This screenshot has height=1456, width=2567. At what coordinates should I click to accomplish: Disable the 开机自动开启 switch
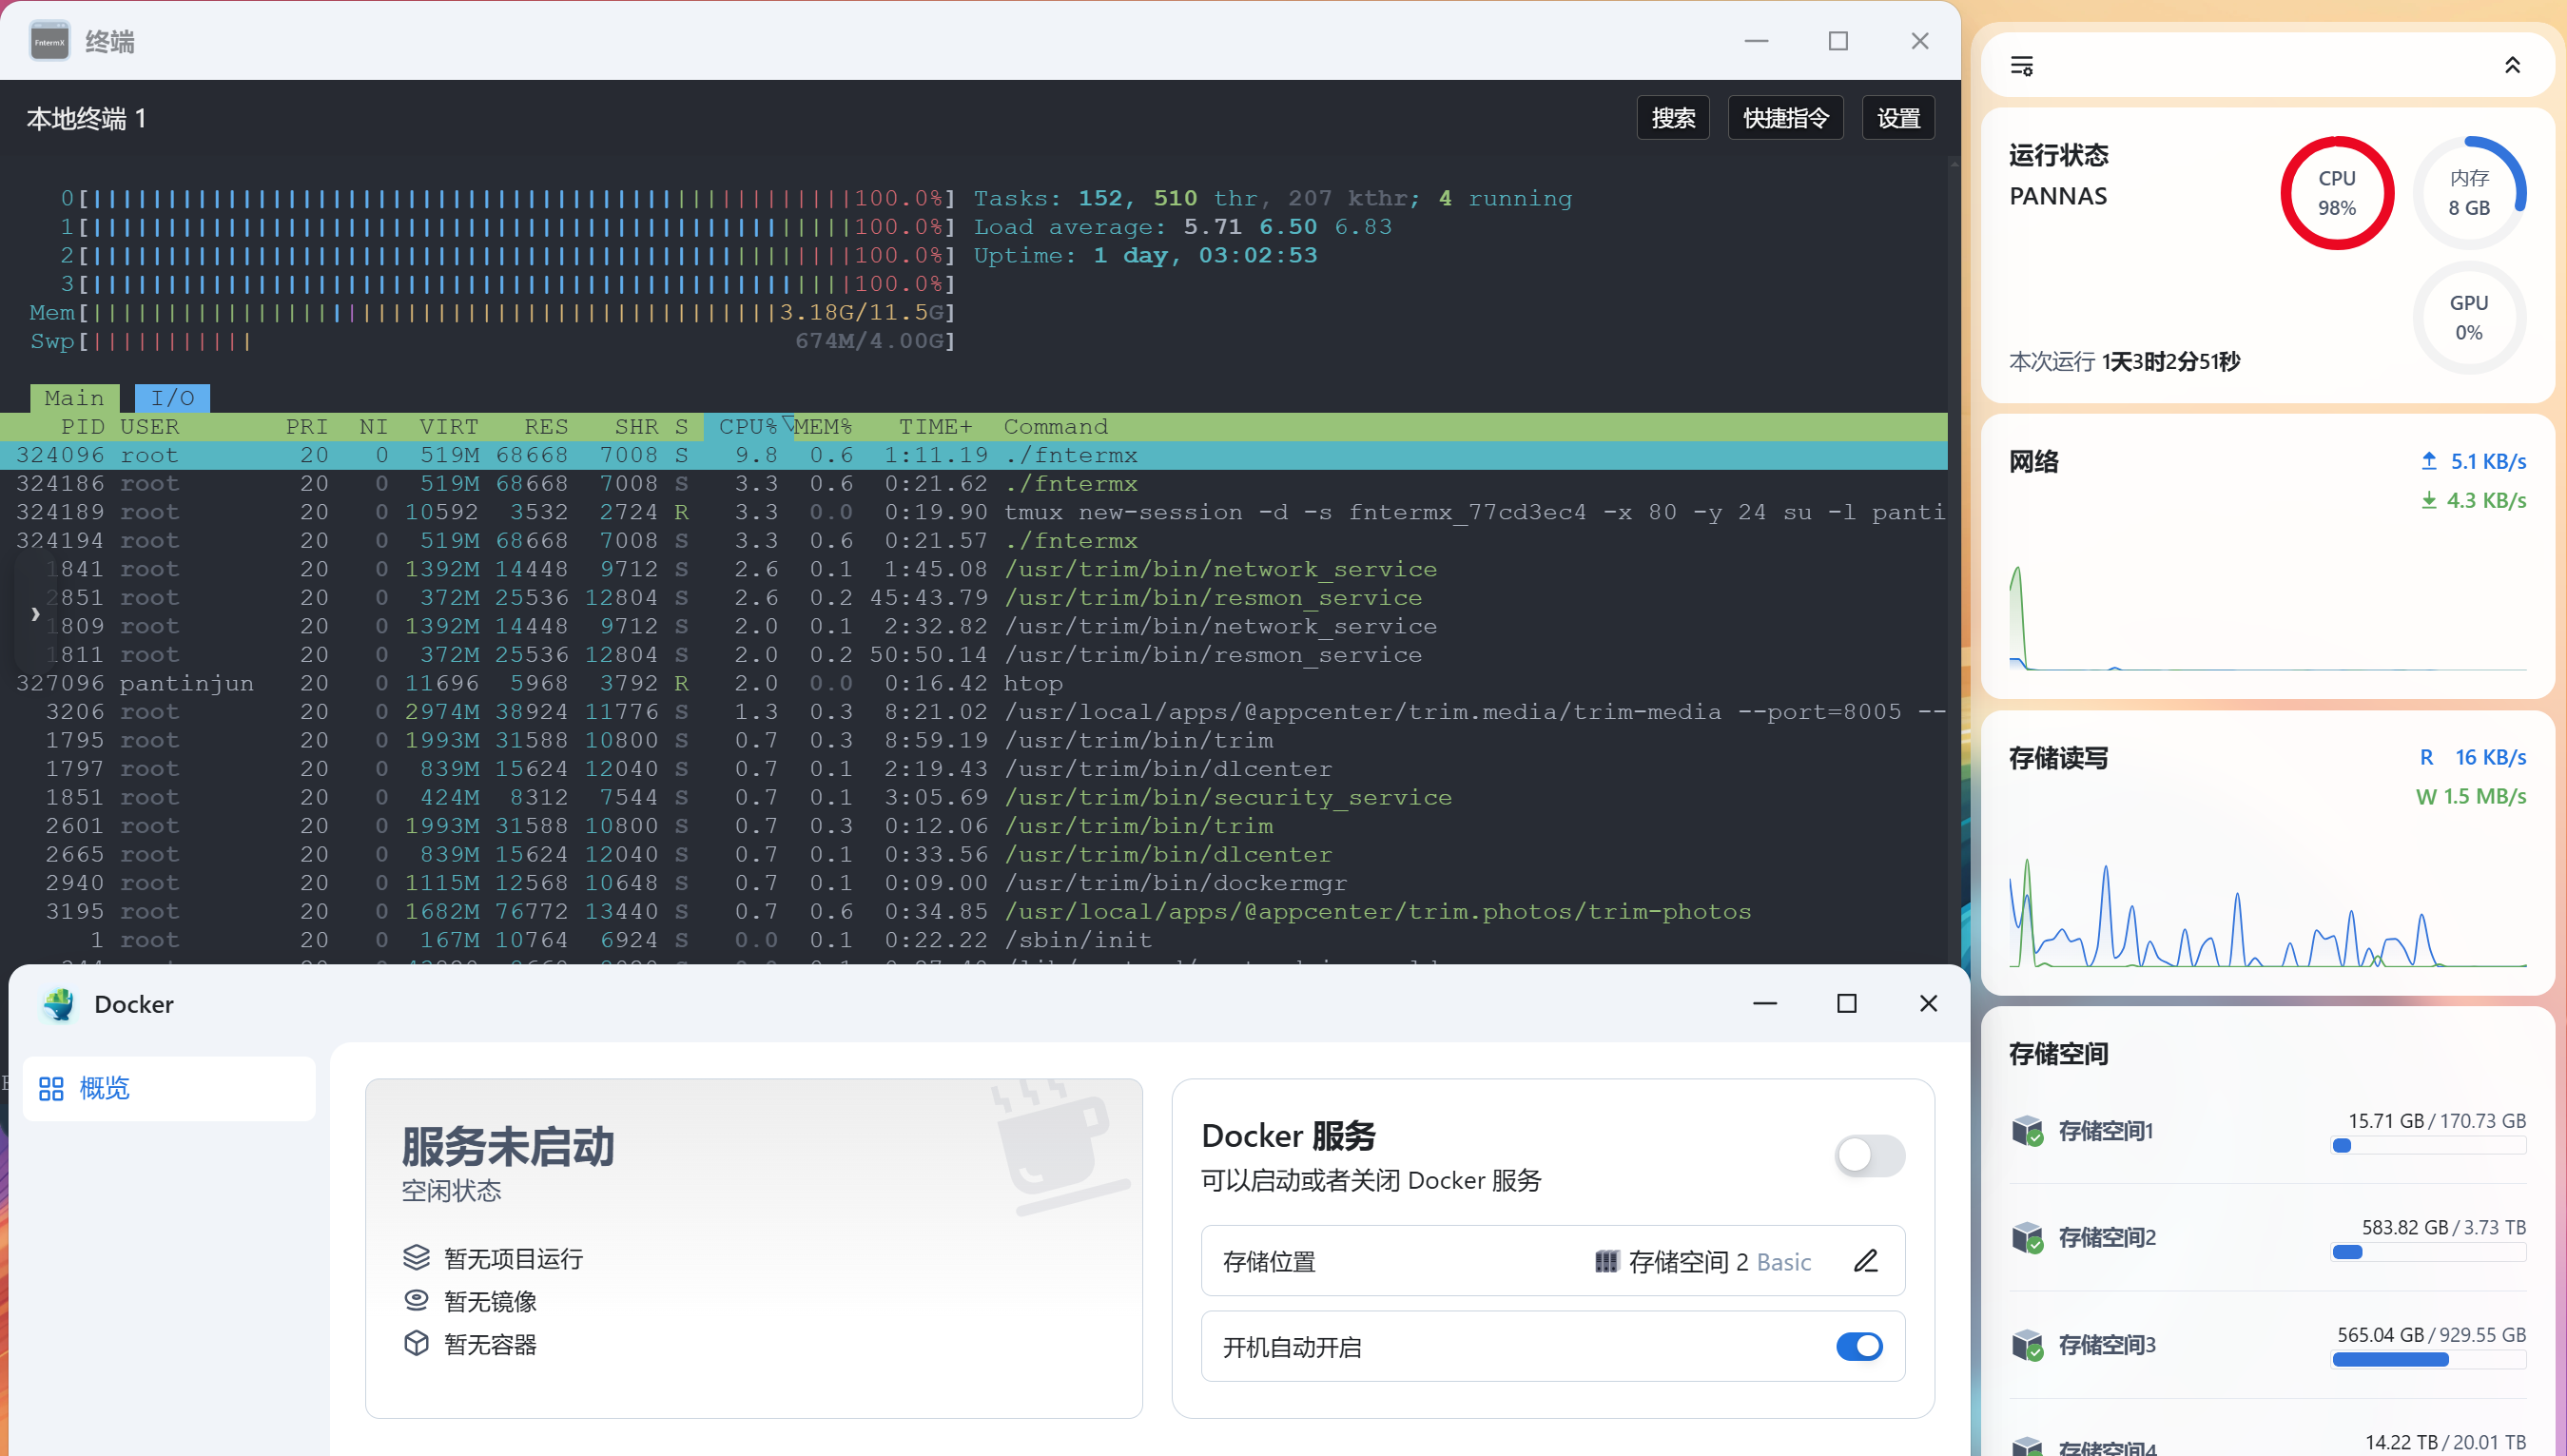pyautogui.click(x=1858, y=1346)
